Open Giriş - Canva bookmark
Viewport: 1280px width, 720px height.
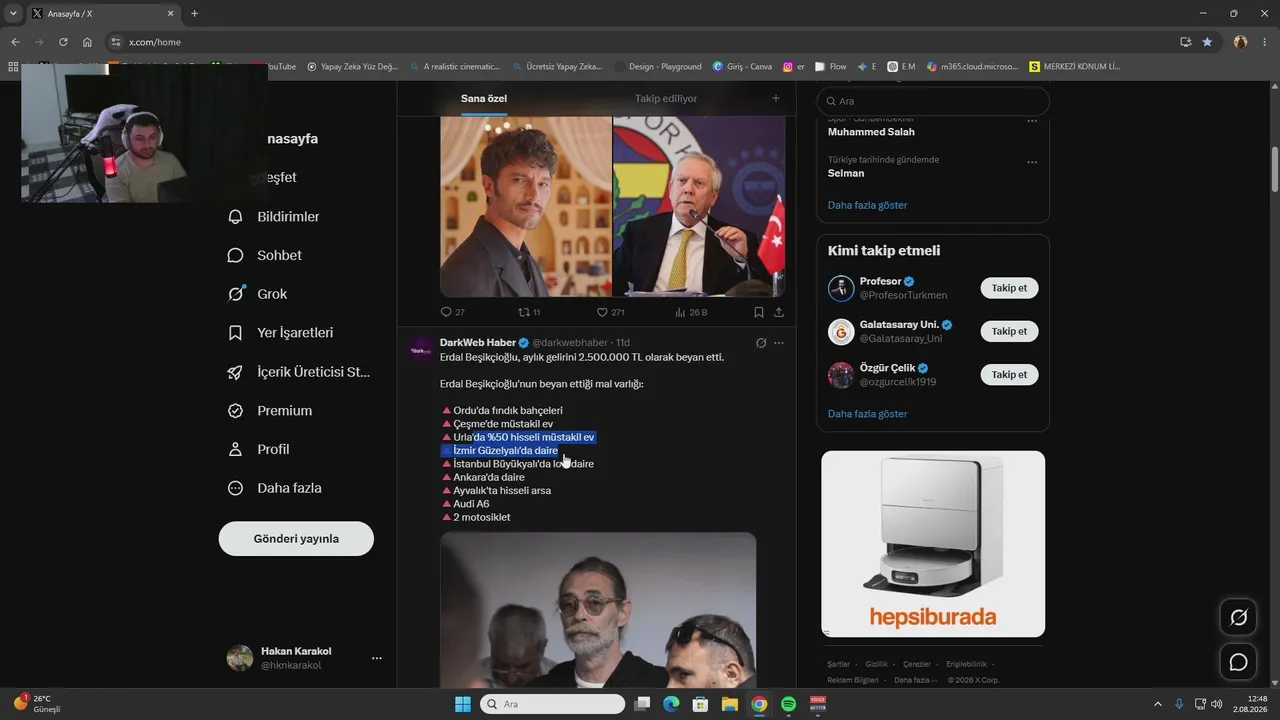tap(742, 67)
